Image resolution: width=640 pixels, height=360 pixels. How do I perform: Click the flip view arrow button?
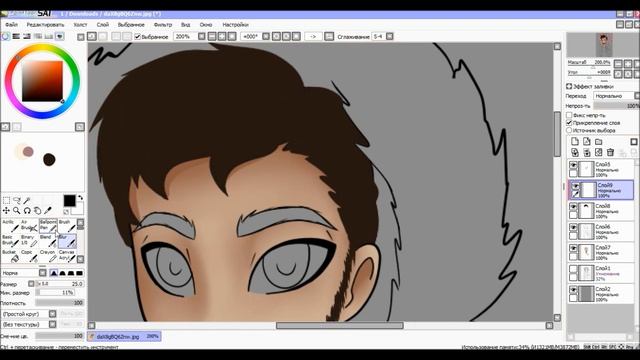313,36
